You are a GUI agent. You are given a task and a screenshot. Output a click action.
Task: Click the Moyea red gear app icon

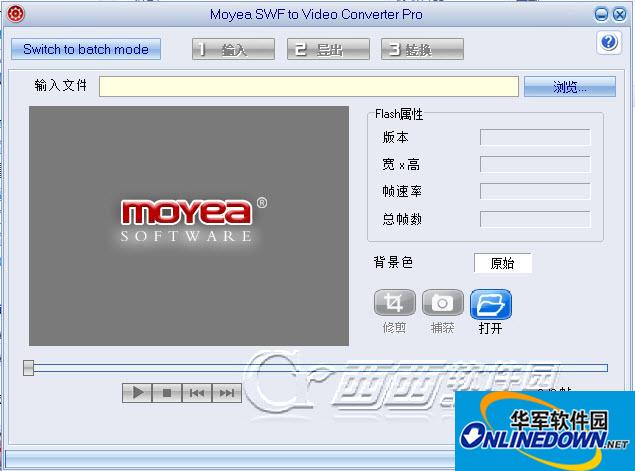tap(16, 13)
